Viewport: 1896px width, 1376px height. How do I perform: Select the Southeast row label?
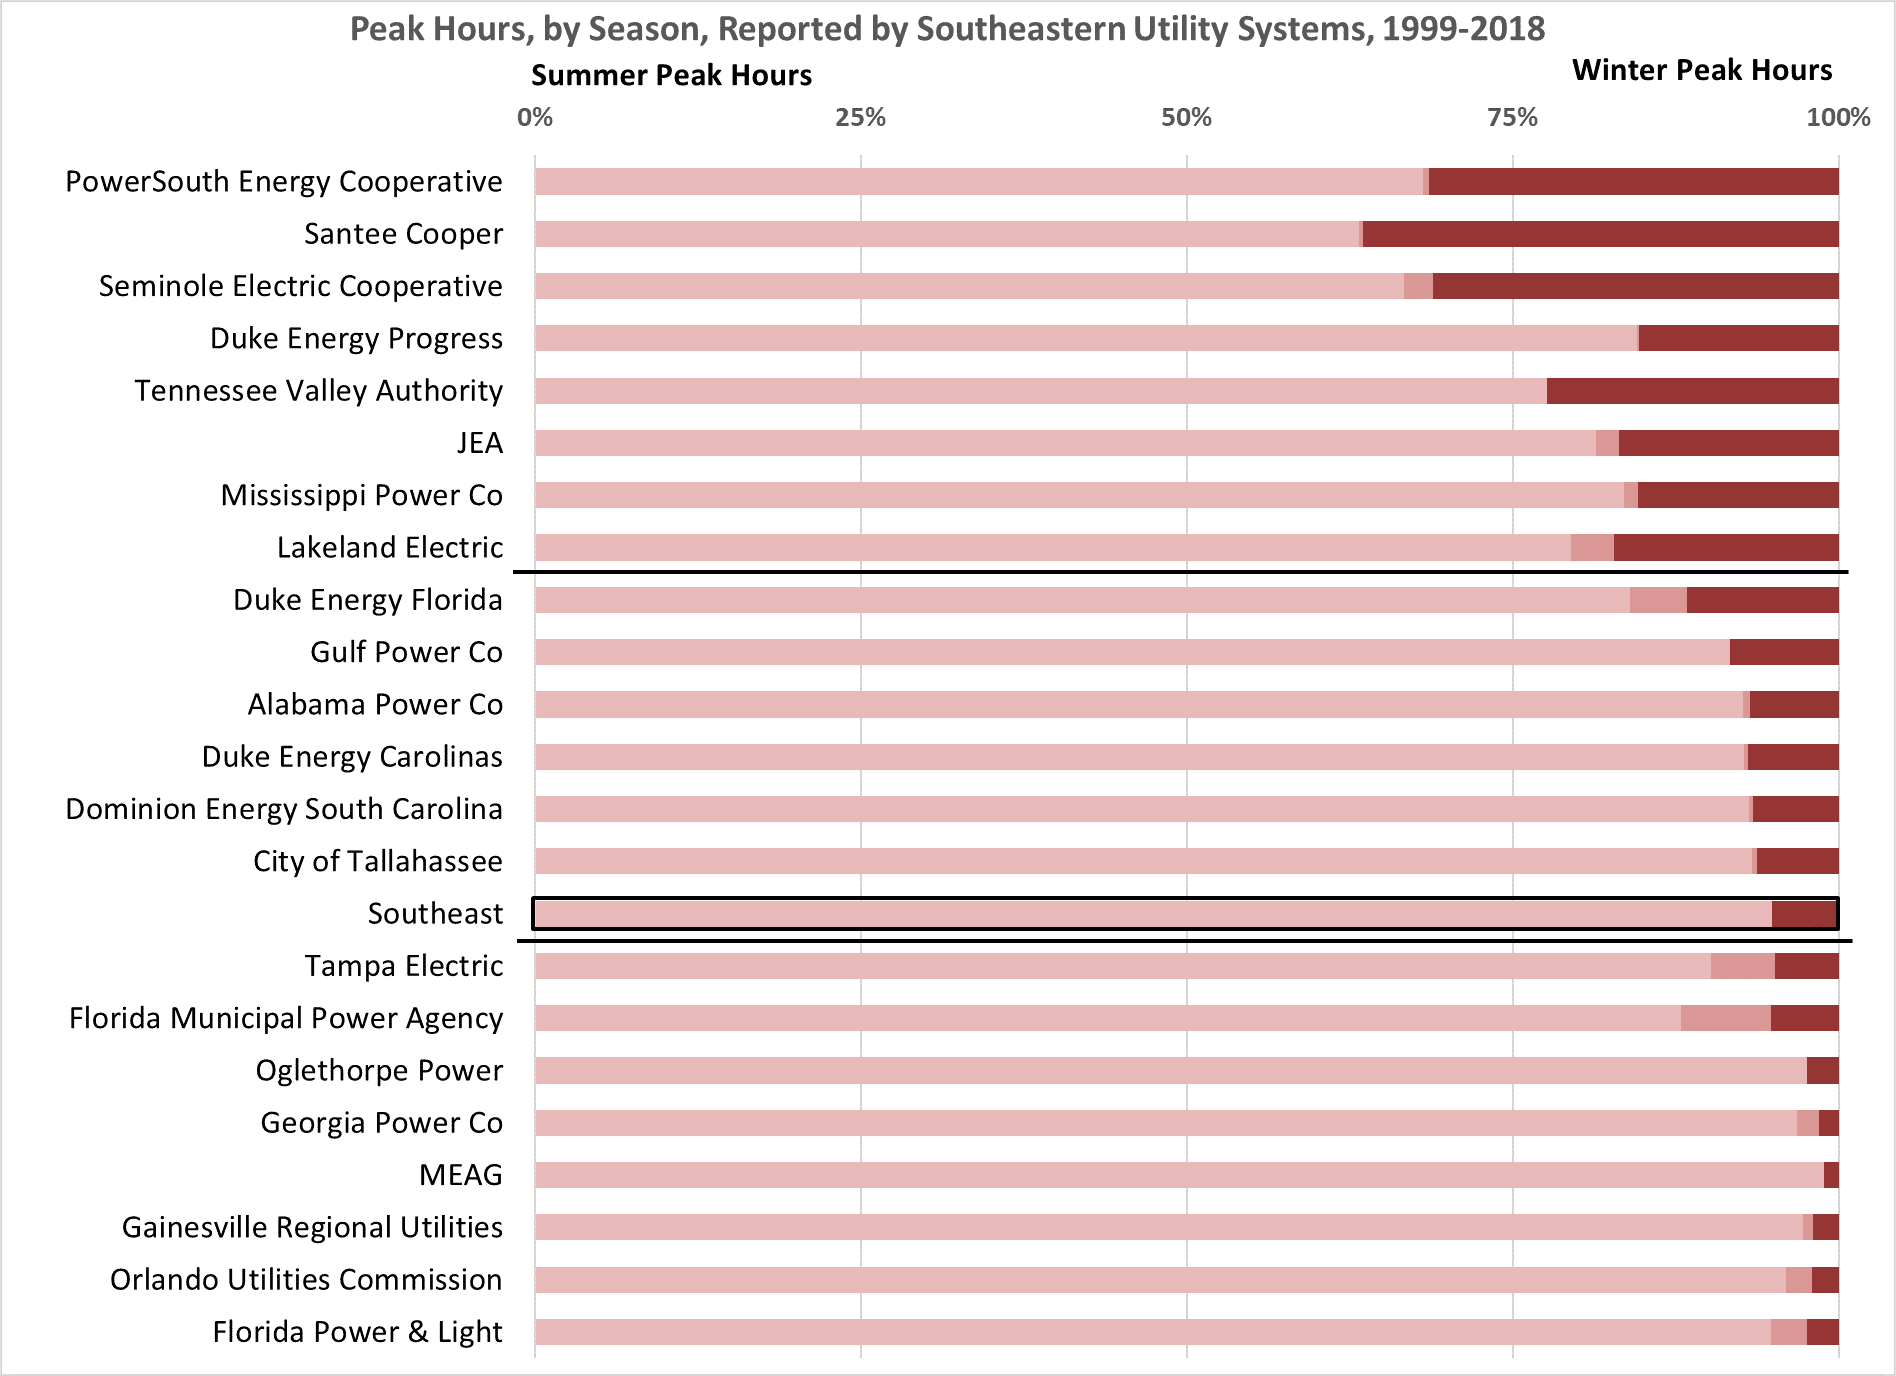click(x=435, y=914)
